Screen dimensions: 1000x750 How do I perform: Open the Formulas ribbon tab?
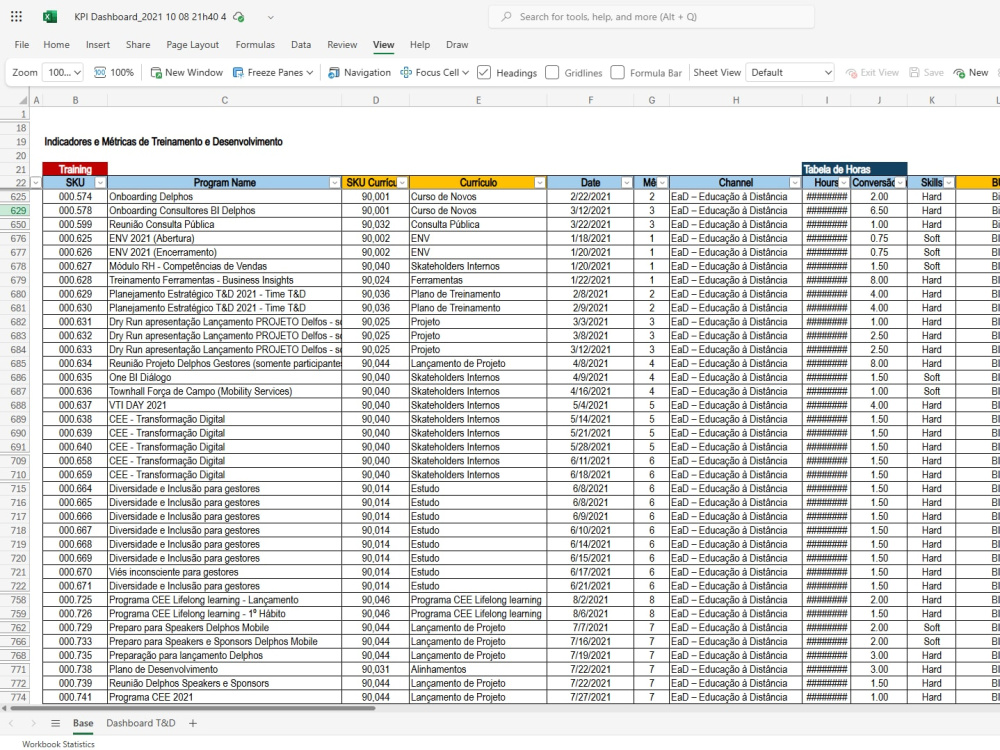[255, 45]
